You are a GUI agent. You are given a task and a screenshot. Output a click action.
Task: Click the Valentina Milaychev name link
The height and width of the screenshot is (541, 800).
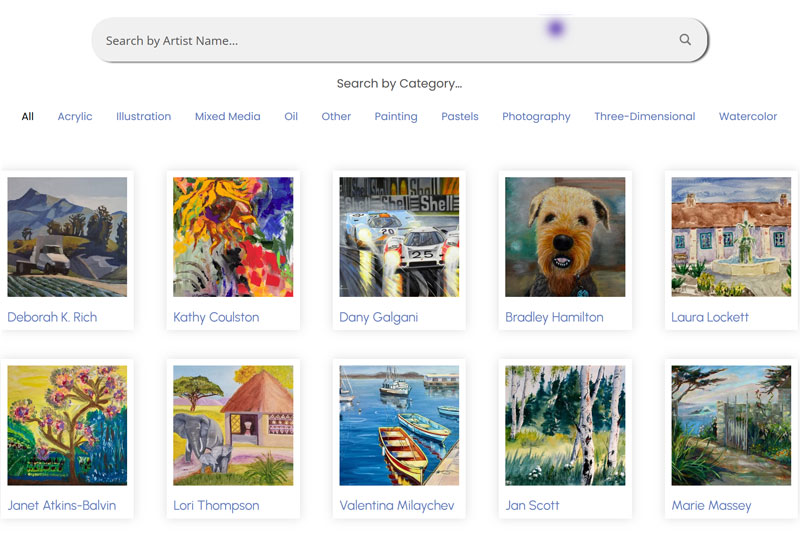(397, 505)
